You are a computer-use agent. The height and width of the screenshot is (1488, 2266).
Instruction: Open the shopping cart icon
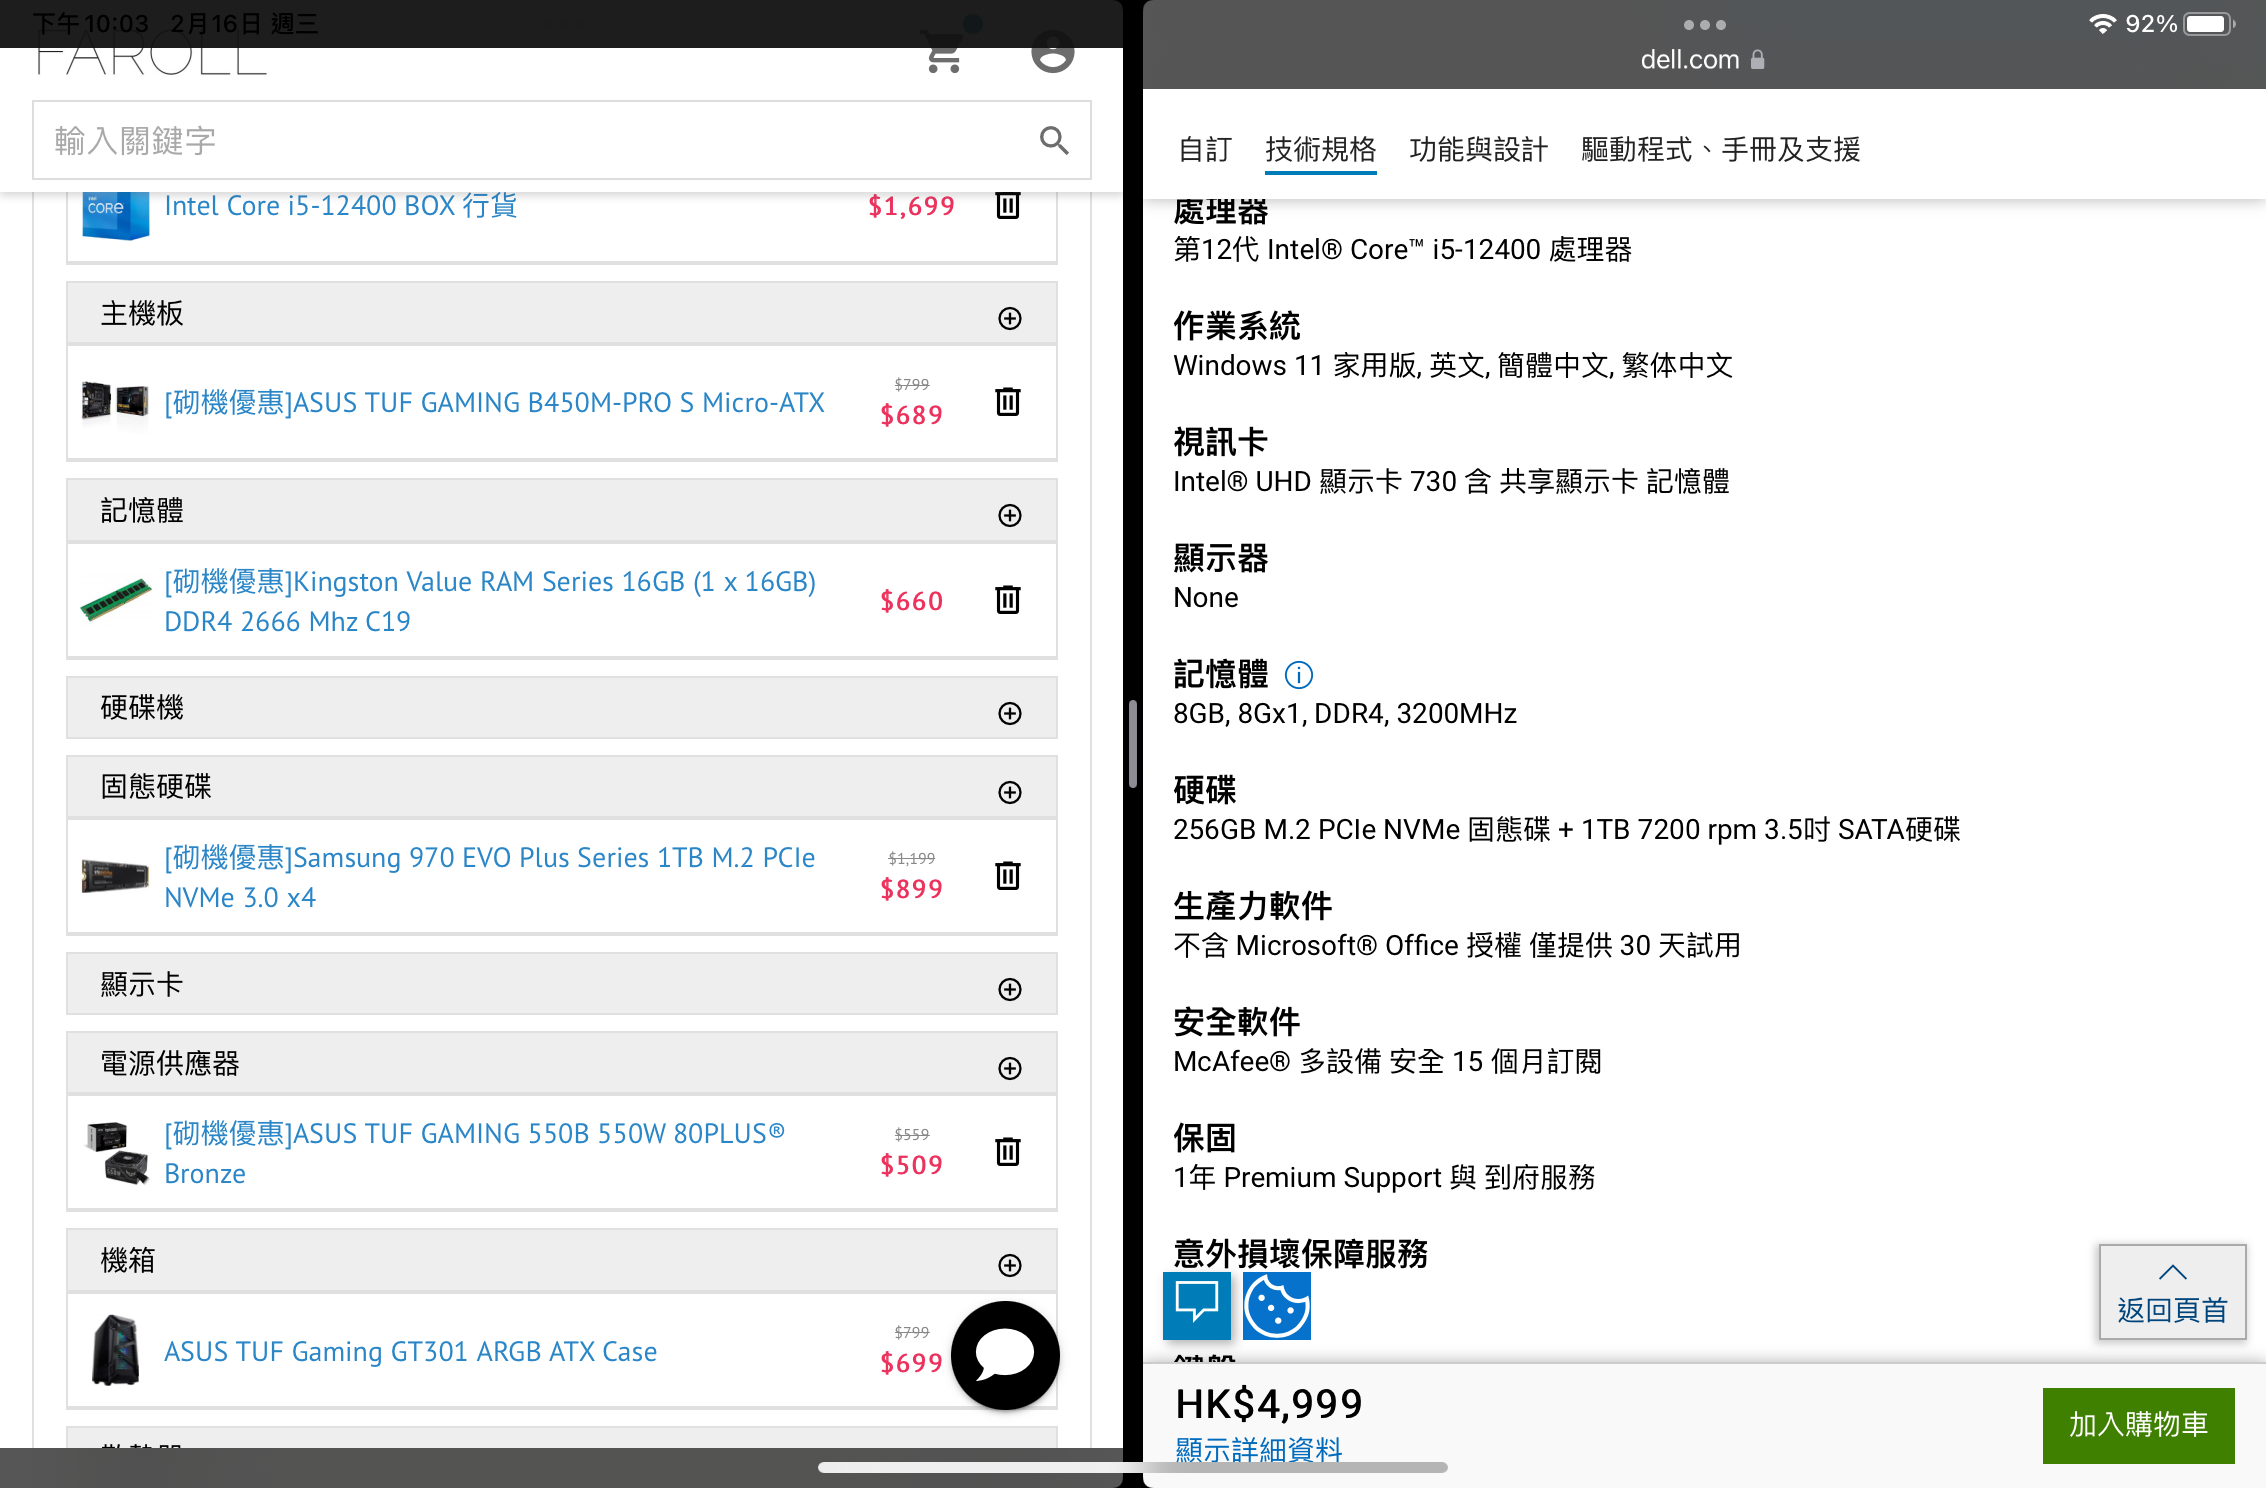(x=944, y=53)
